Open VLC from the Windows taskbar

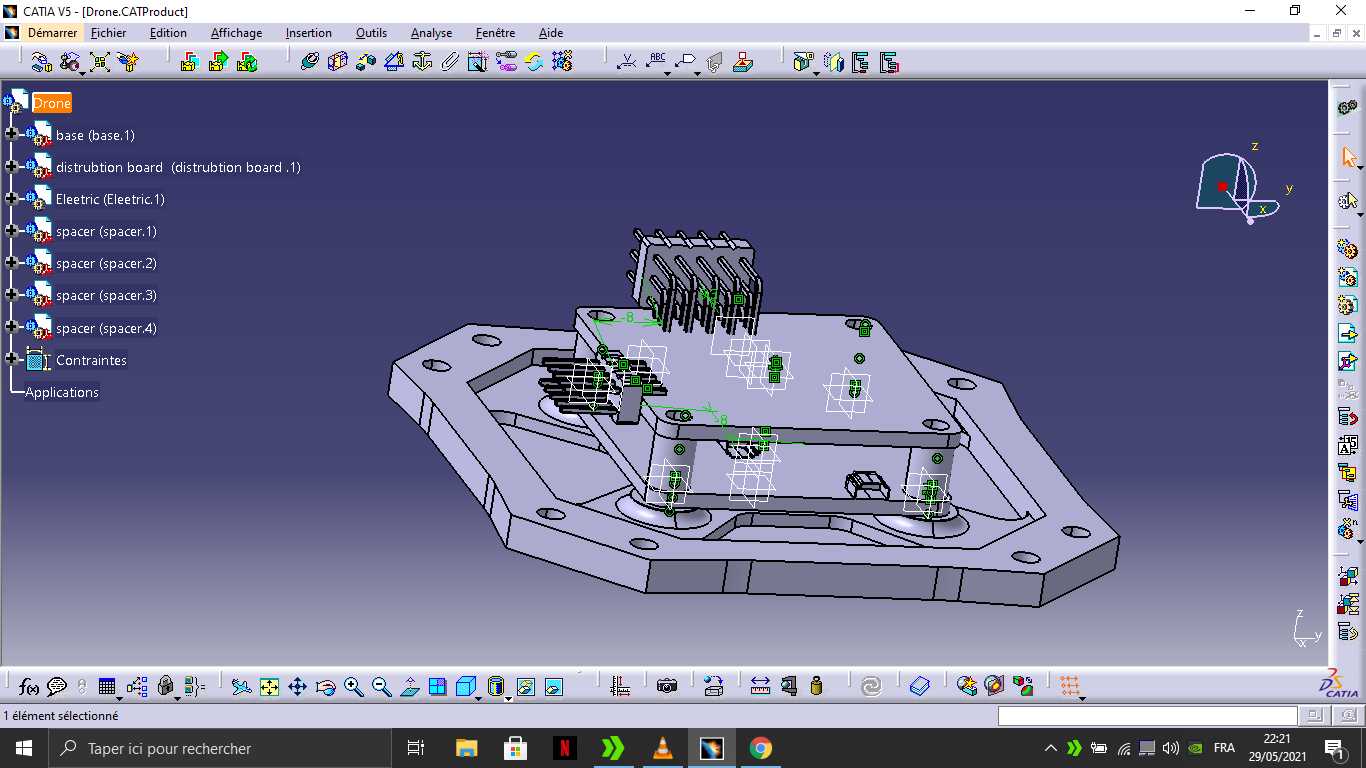pyautogui.click(x=662, y=748)
